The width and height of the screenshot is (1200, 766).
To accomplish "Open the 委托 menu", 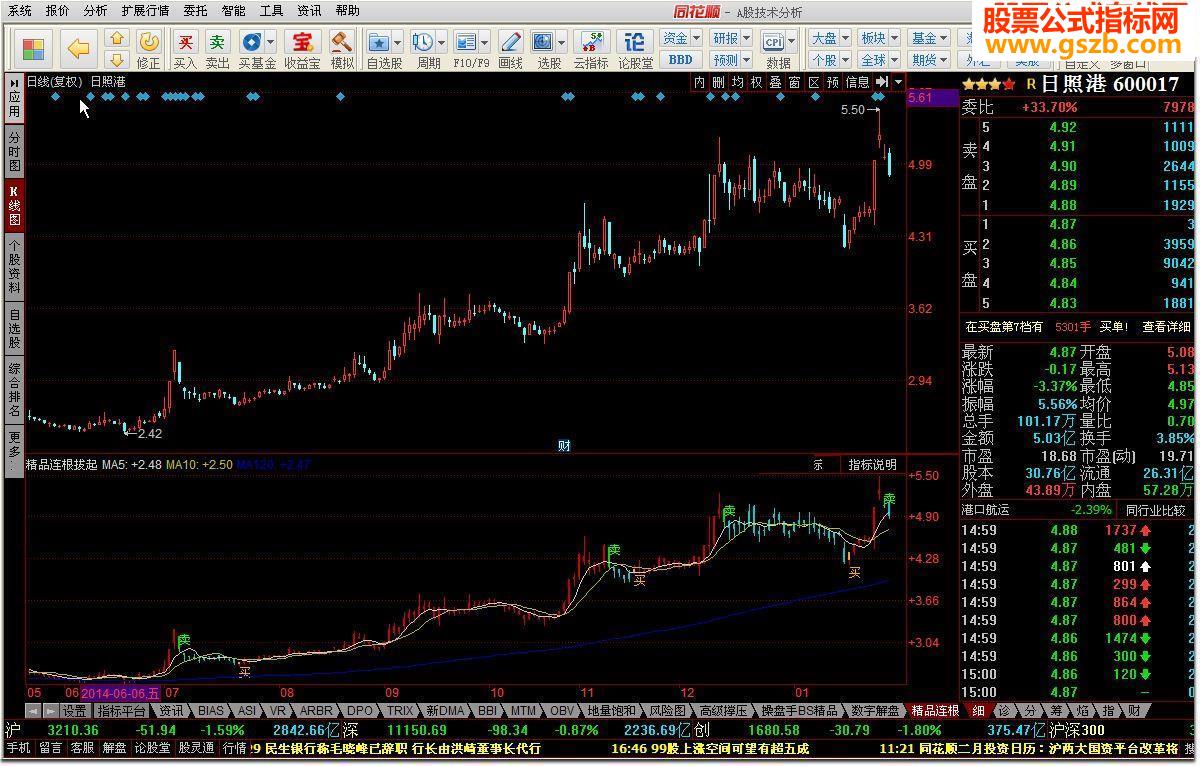I will 196,10.
